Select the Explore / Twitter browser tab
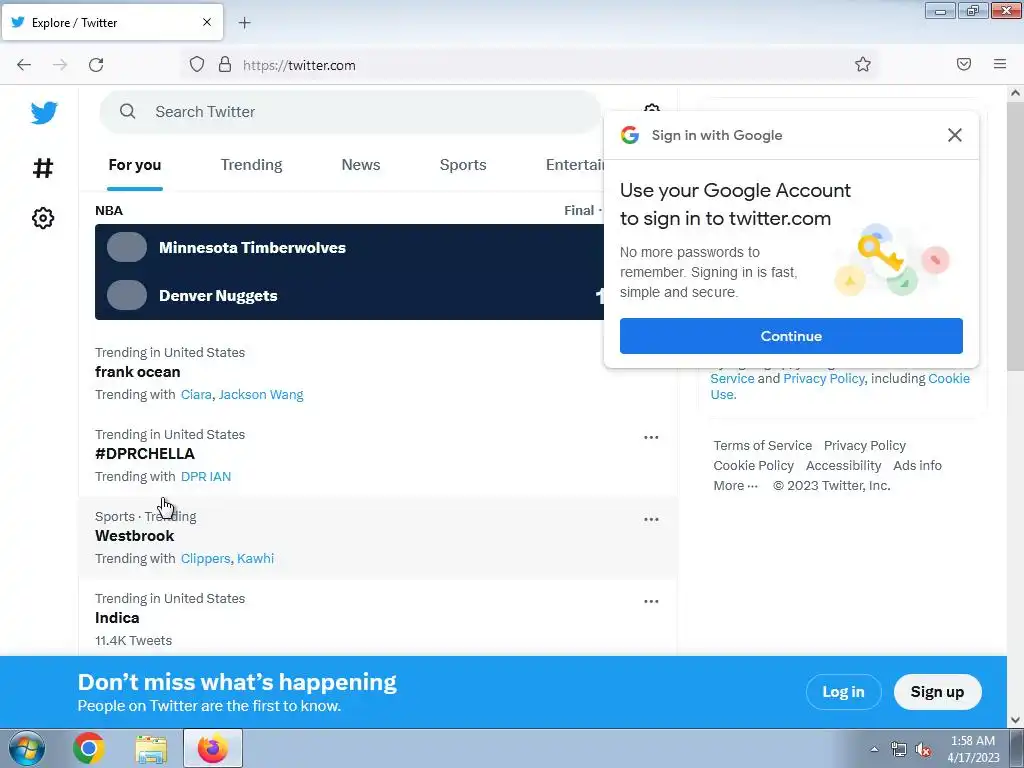This screenshot has height=768, width=1024. point(112,22)
